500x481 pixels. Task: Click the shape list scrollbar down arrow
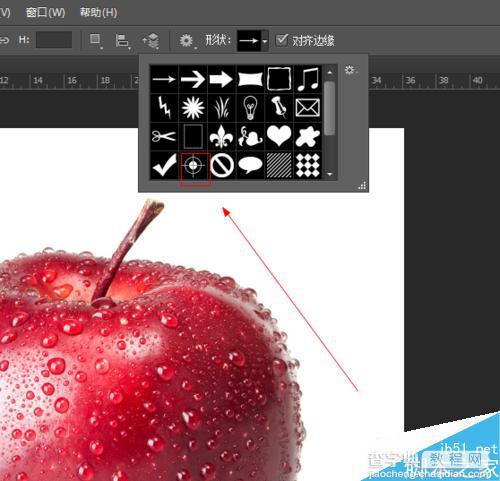[x=330, y=174]
